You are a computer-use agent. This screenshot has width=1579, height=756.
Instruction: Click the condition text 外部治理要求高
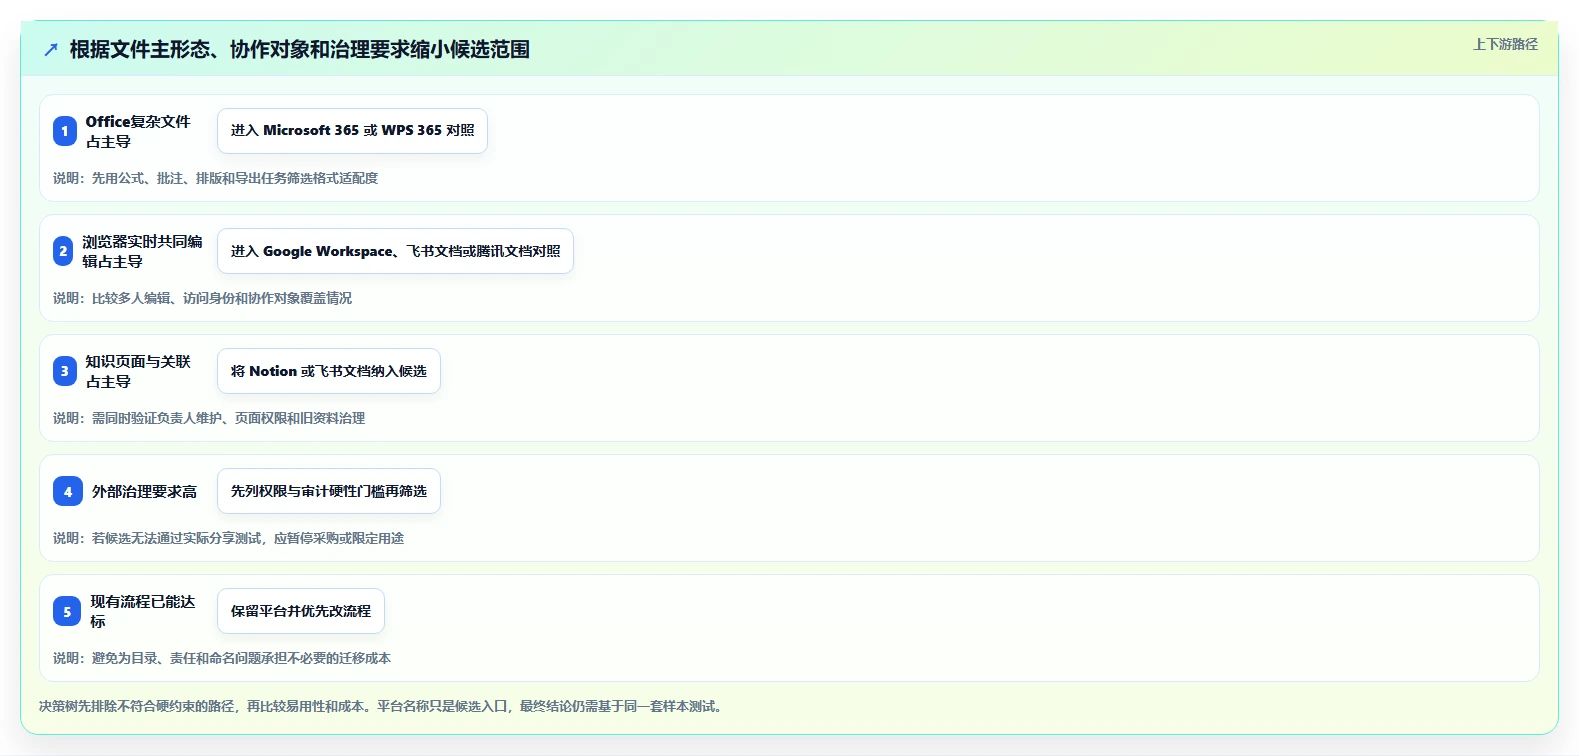(145, 491)
